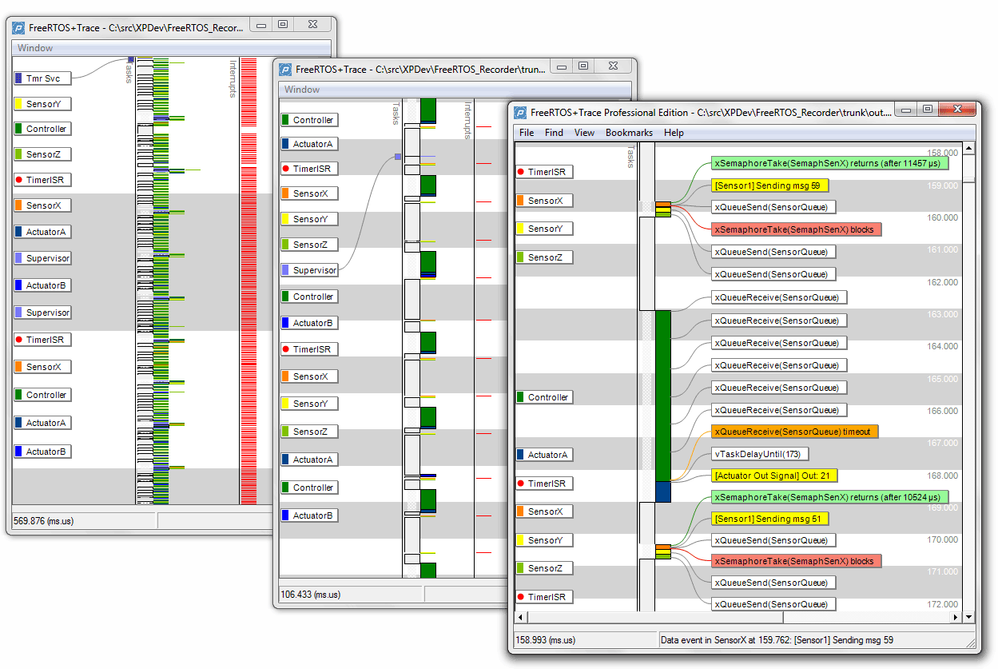The width and height of the screenshot is (998, 669).
Task: Select the topmost TimerISR label in front window
Action: point(544,172)
